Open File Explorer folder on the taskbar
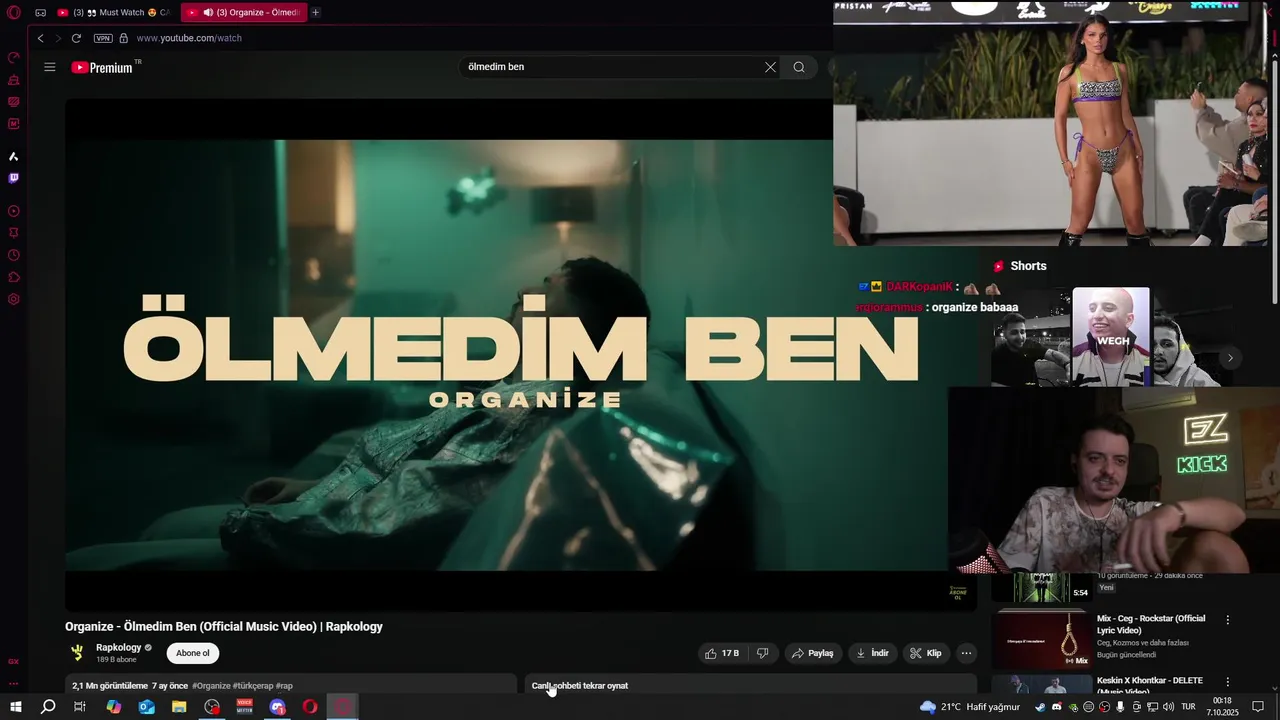1280x720 pixels. coord(179,707)
